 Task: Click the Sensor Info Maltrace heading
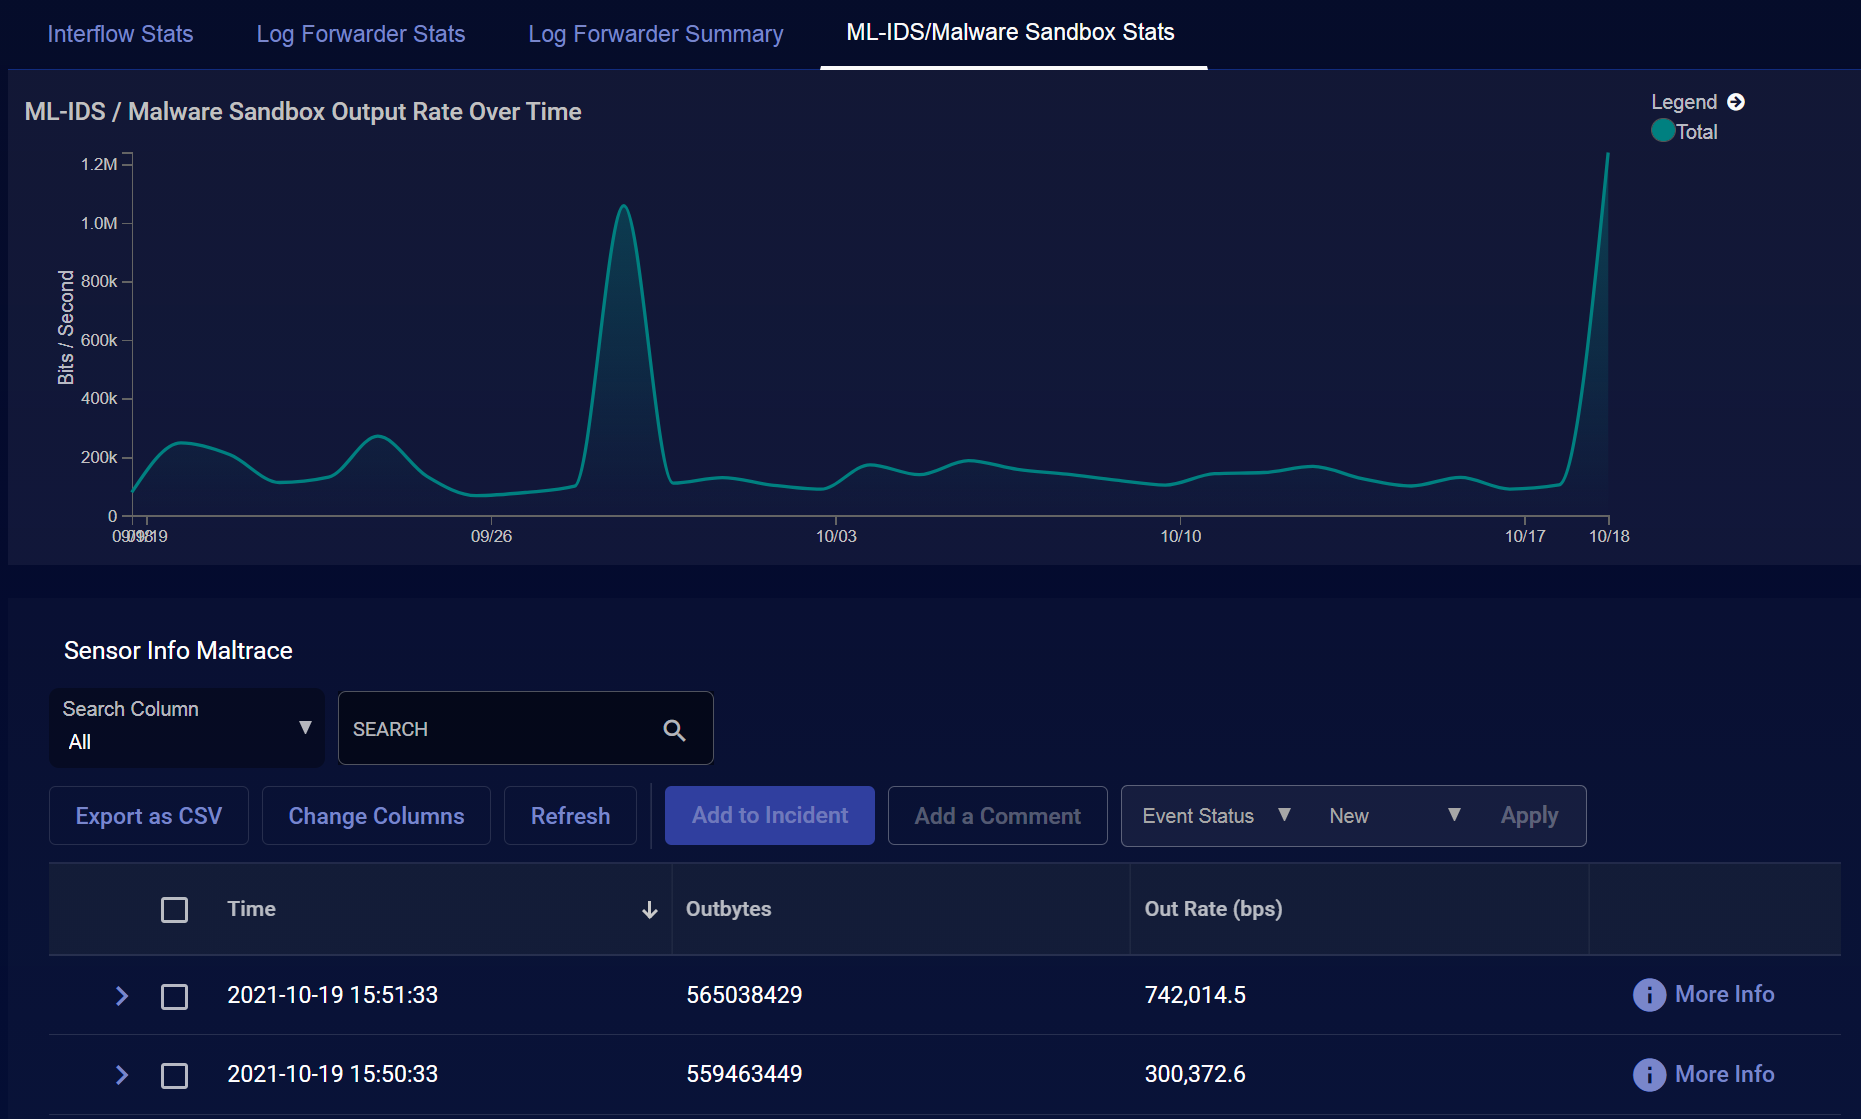[178, 651]
